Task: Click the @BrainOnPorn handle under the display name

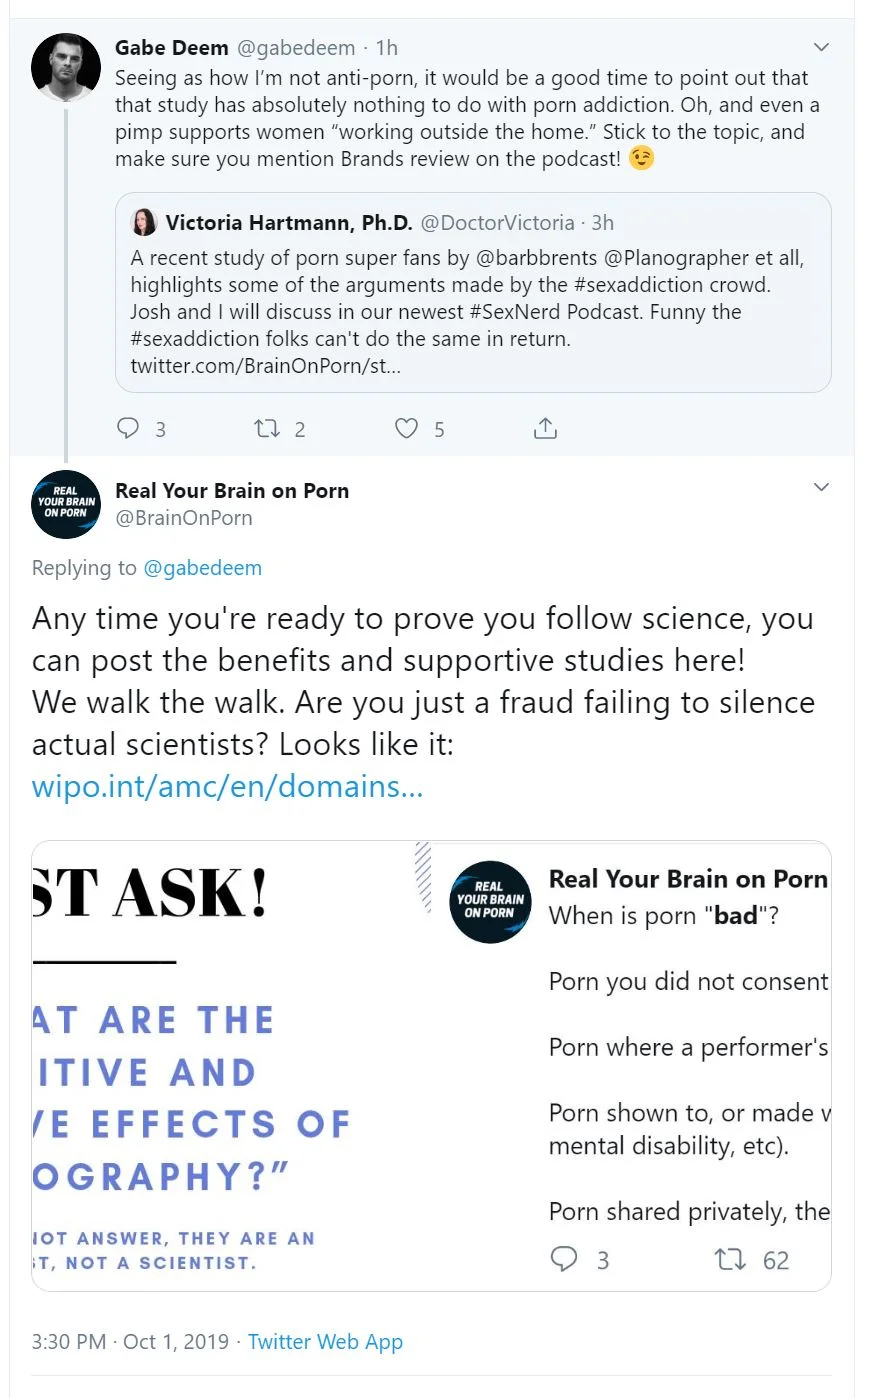Action: [x=184, y=518]
